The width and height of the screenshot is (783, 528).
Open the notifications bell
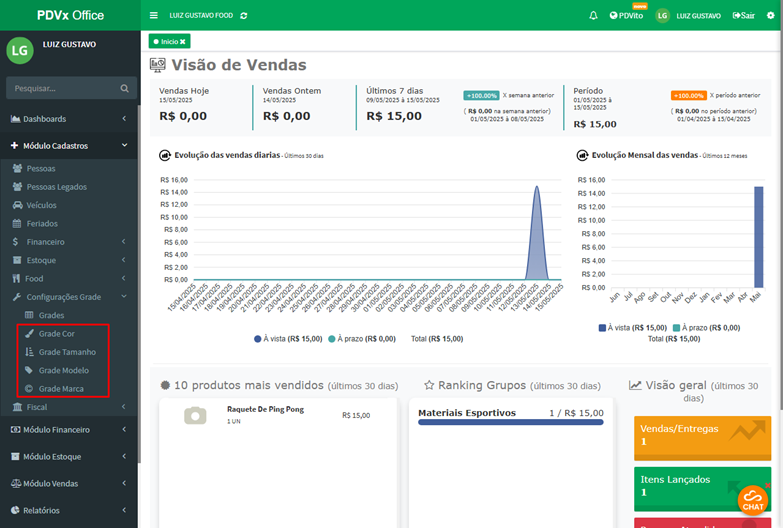pyautogui.click(x=593, y=16)
